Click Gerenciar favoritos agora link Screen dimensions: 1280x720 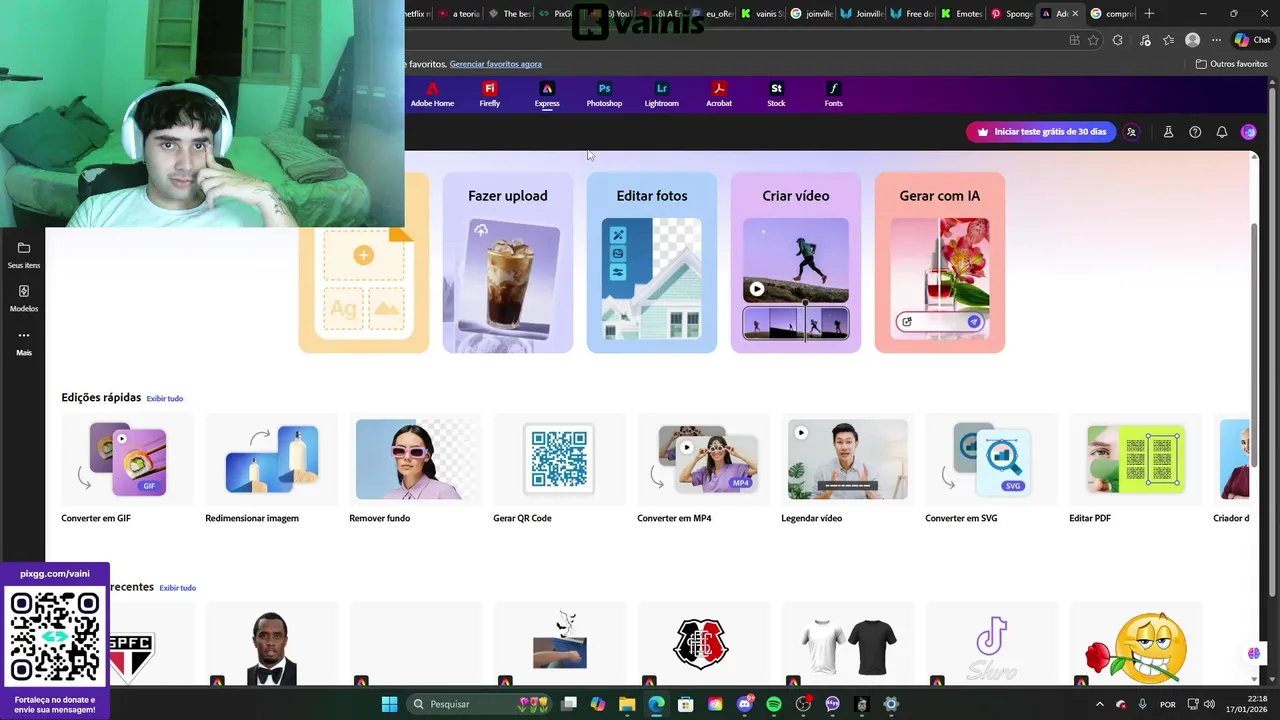point(495,64)
